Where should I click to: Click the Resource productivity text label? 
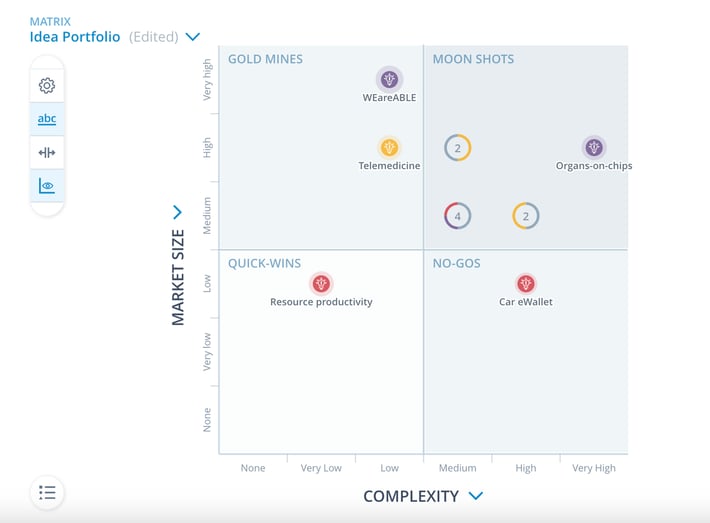coord(321,302)
